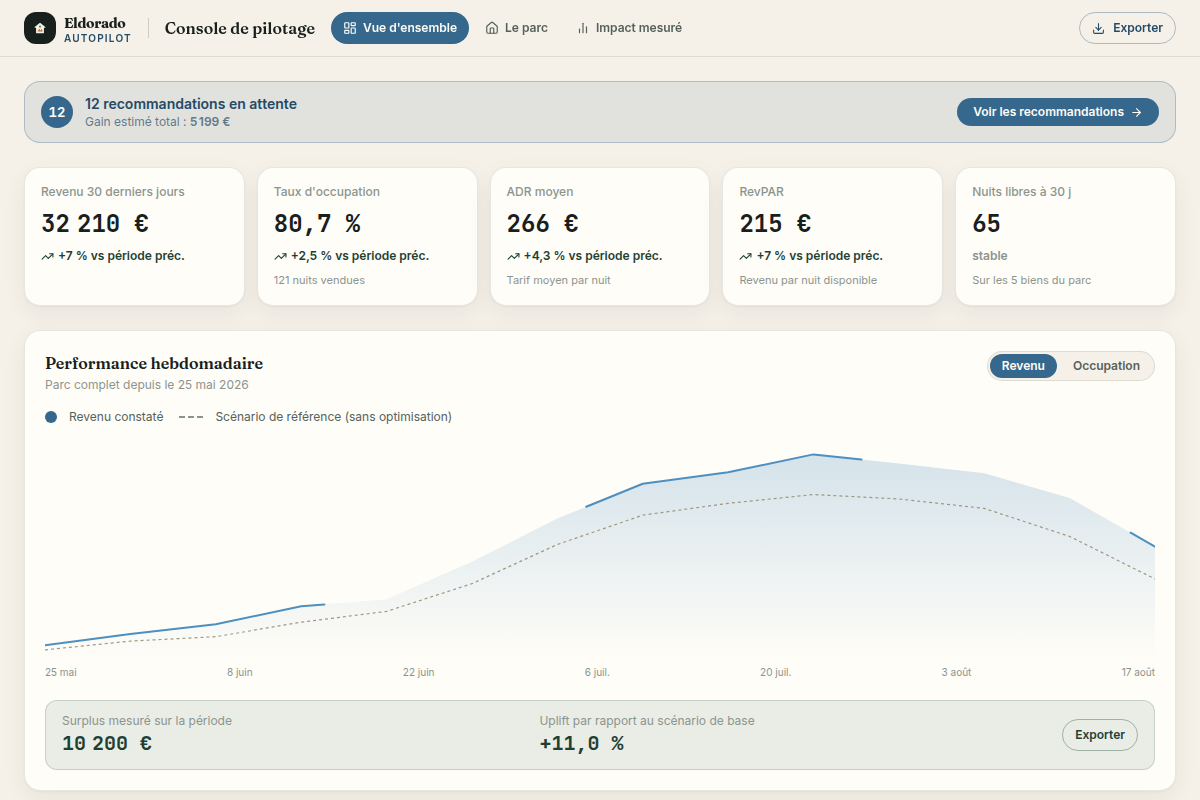Click trend arrow icon under Revenu 30 derniers jours
The image size is (1200, 800).
click(47, 256)
